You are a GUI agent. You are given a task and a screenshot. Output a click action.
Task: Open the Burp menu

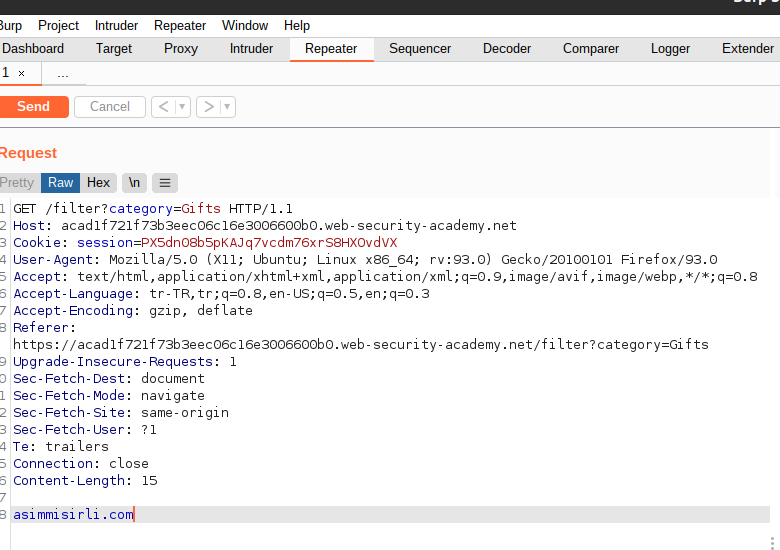[x=11, y=25]
